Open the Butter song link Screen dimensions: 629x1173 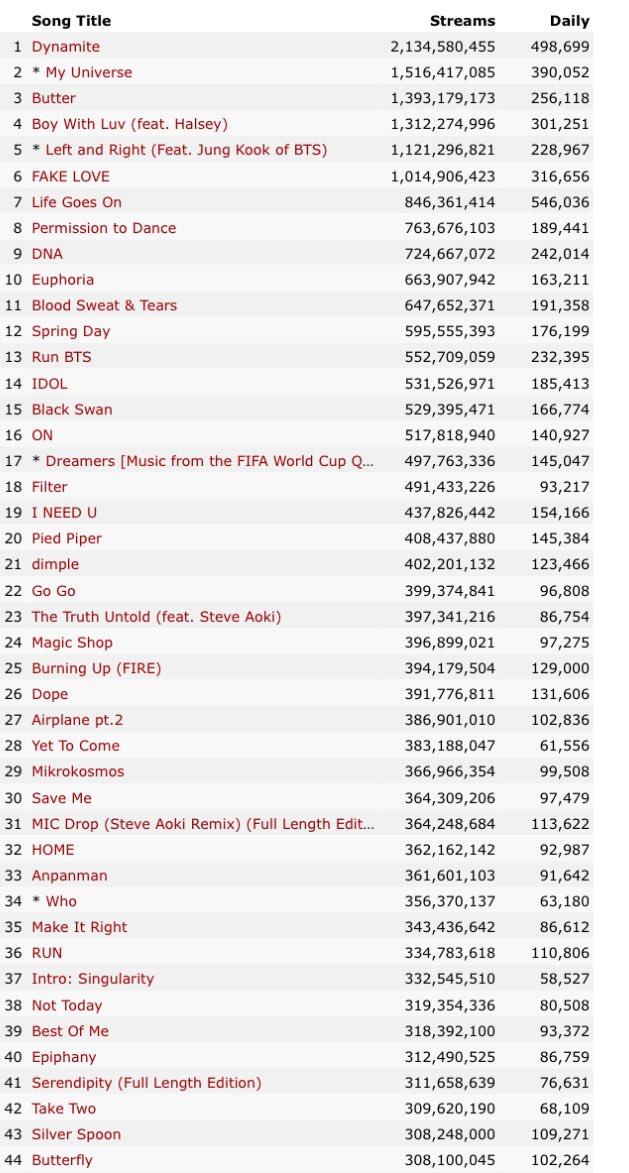(54, 99)
